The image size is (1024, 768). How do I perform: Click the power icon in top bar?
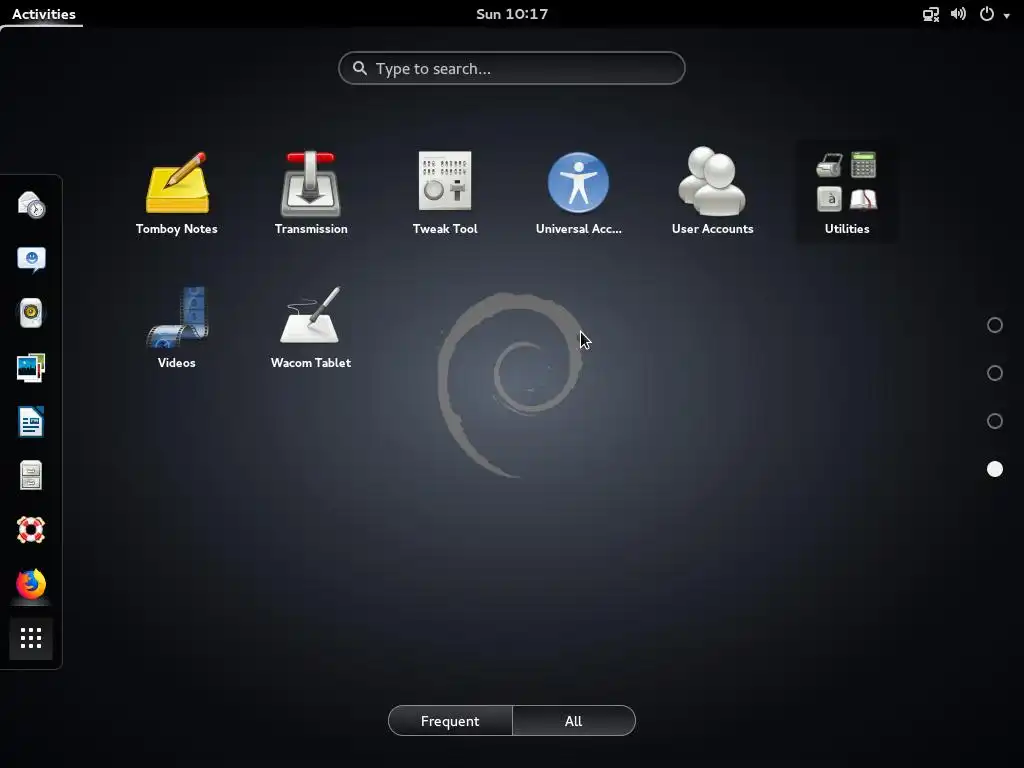point(987,14)
